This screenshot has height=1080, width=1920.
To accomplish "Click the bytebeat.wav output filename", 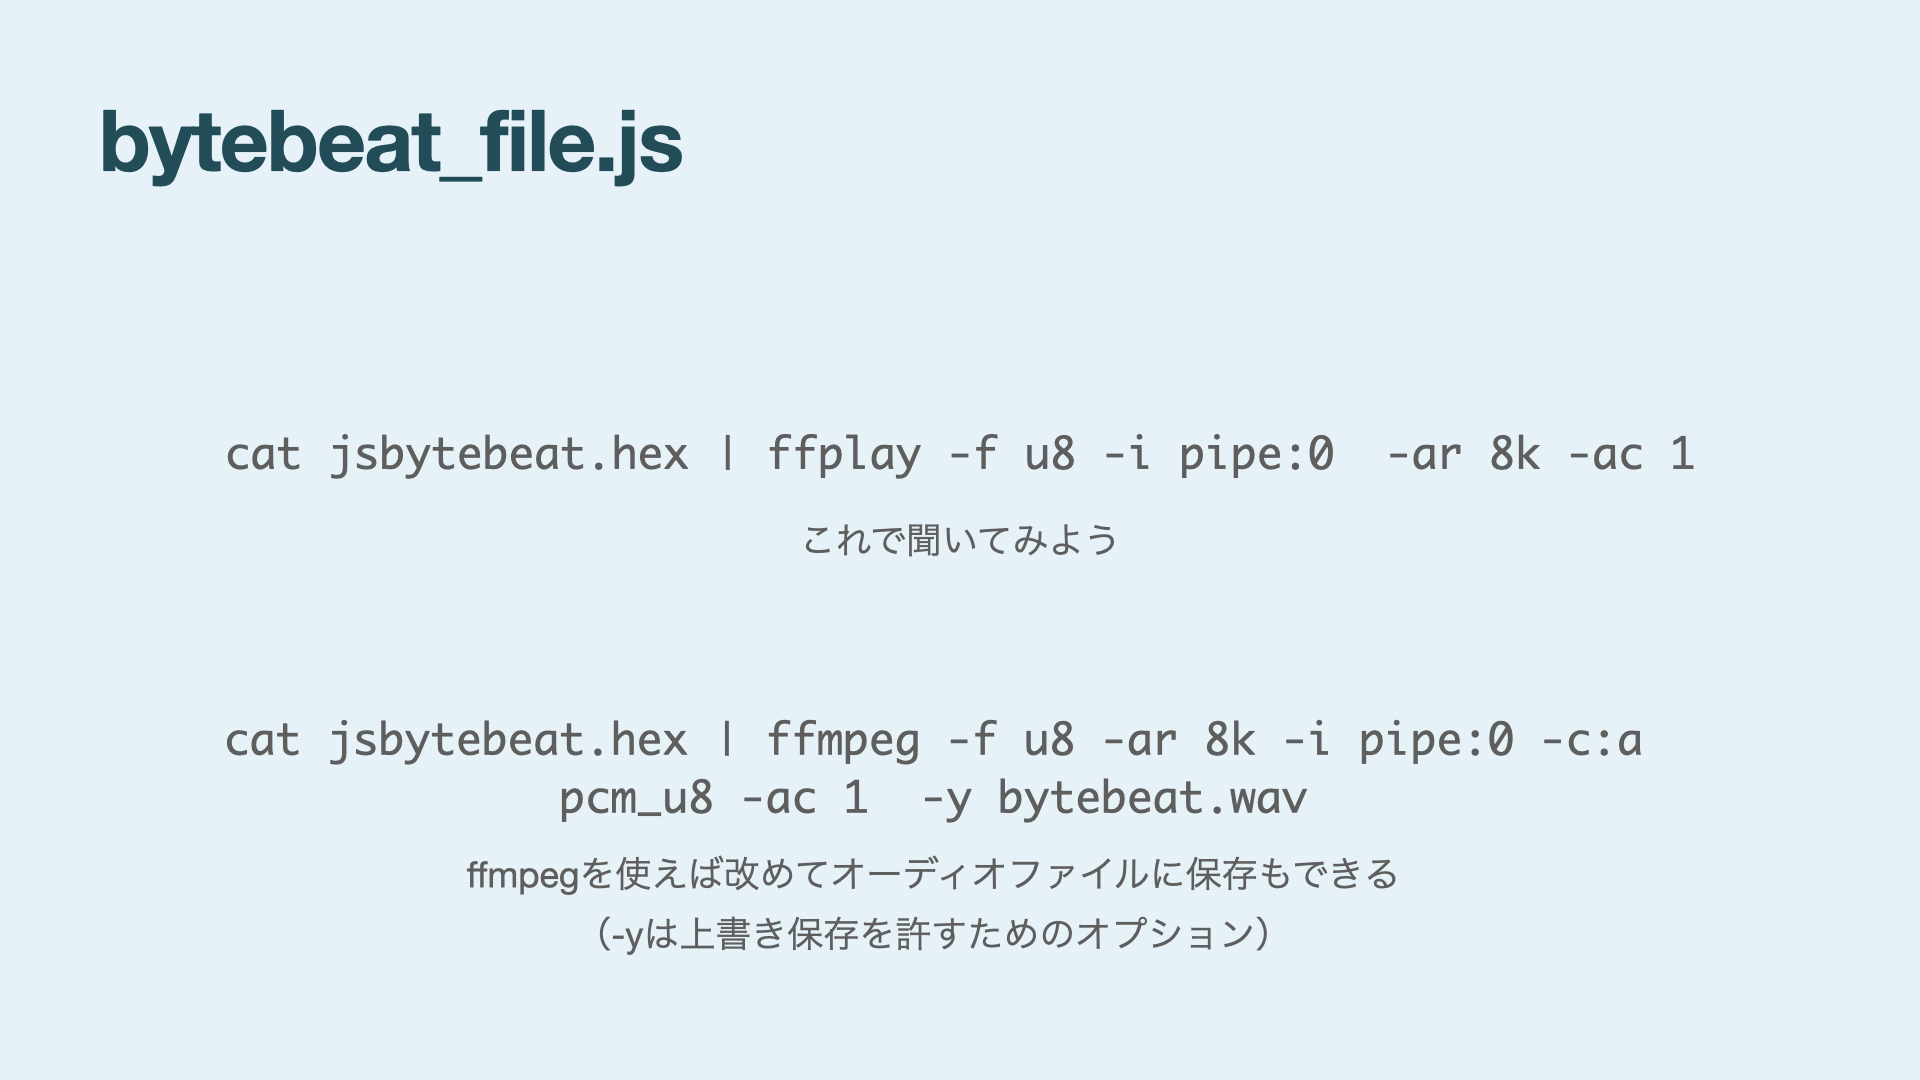I will point(1152,799).
